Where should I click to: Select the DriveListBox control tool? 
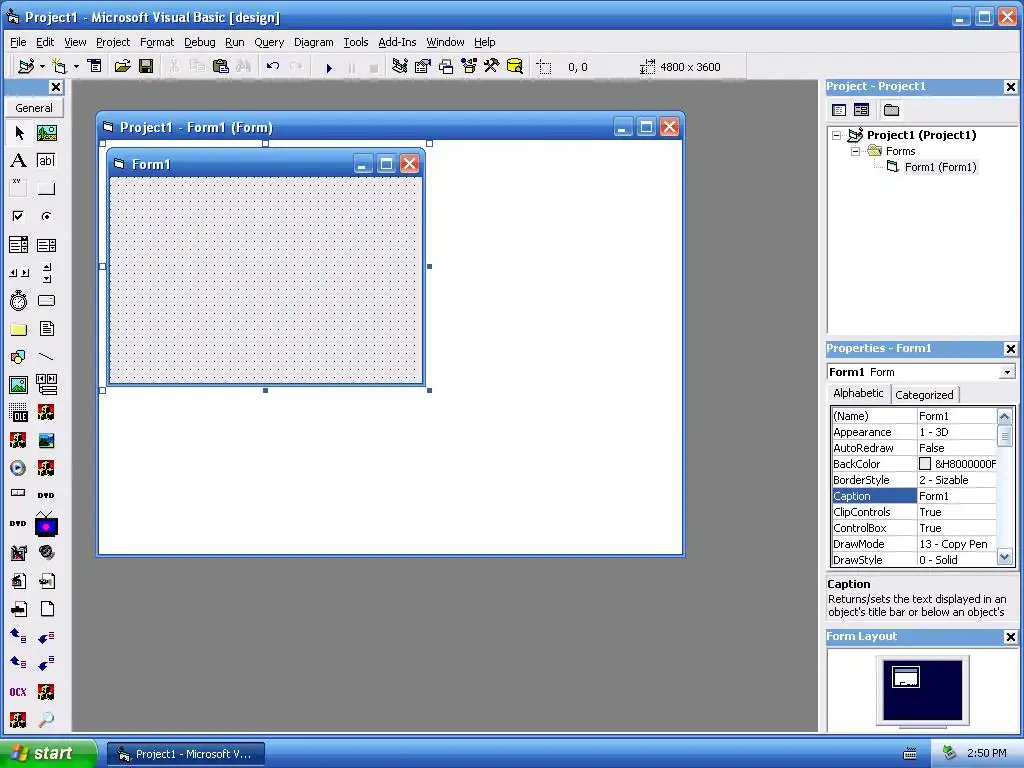pos(46,301)
